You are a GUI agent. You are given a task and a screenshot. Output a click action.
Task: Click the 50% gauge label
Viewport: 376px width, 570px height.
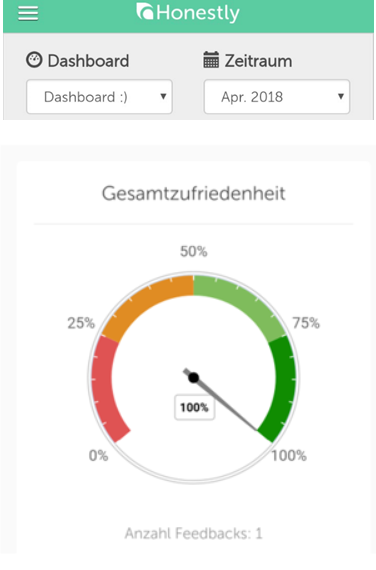(x=193, y=251)
